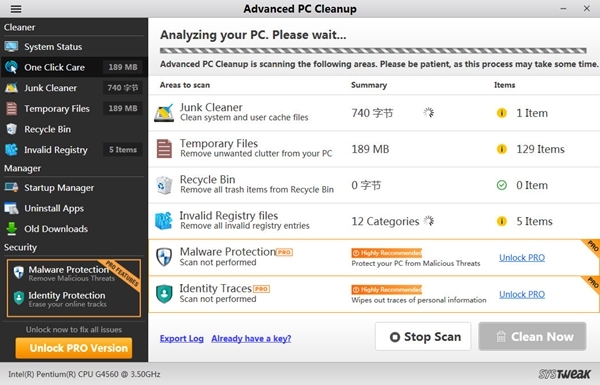Click the Clean Now button

tap(532, 336)
